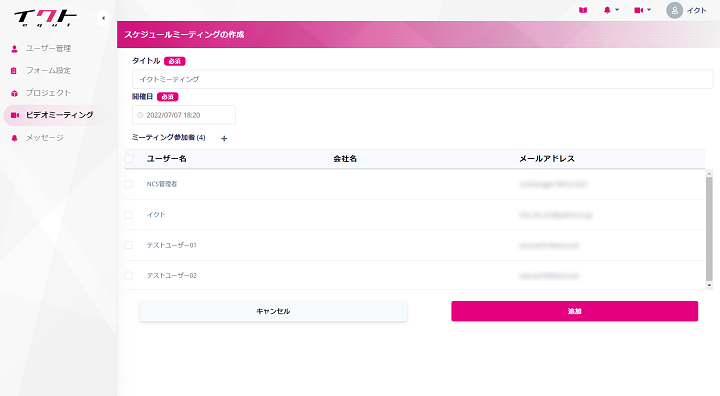The width and height of the screenshot is (720, 396).
Task: Check the テストユーザー01 row checkbox
Action: tap(129, 245)
